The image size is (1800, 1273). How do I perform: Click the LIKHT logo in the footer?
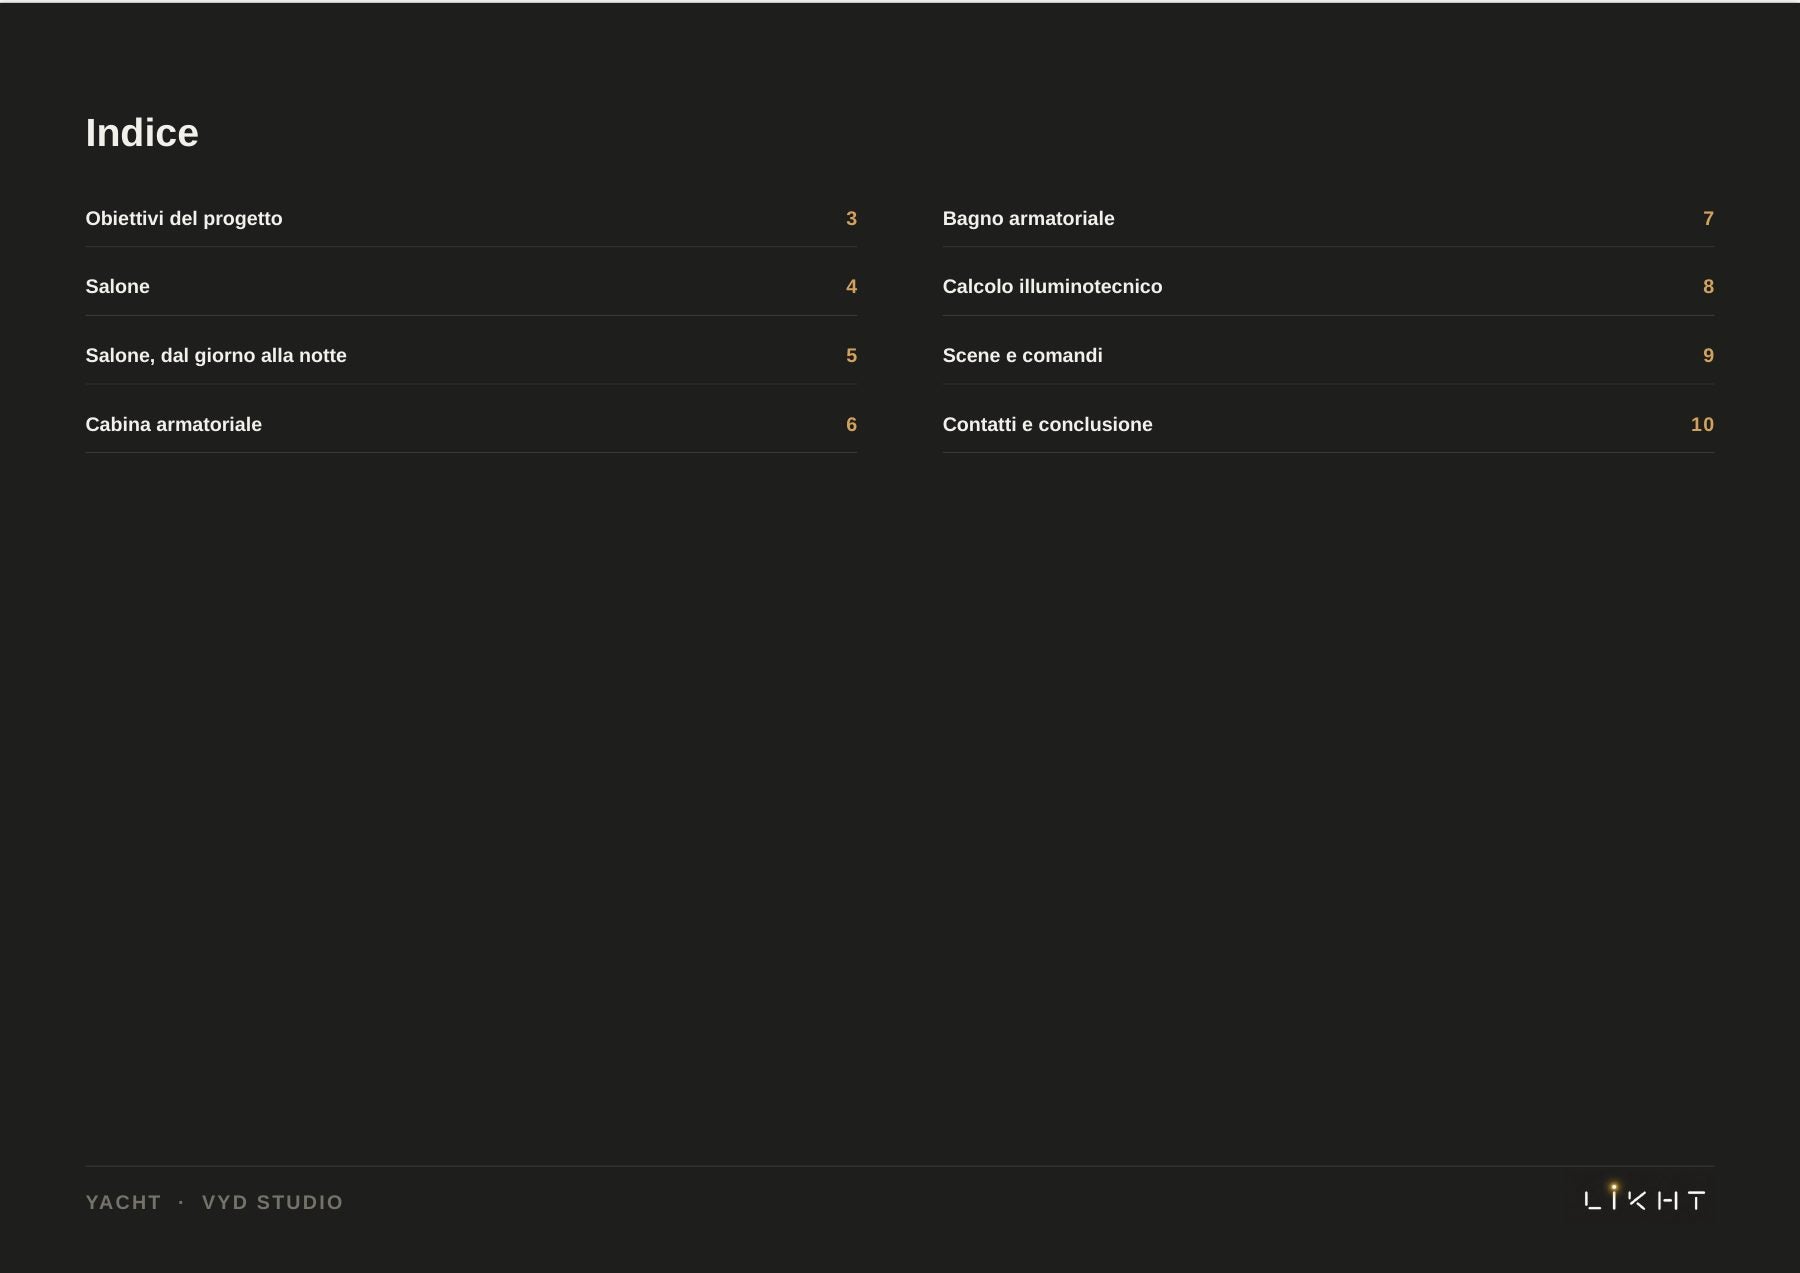tap(1645, 1198)
